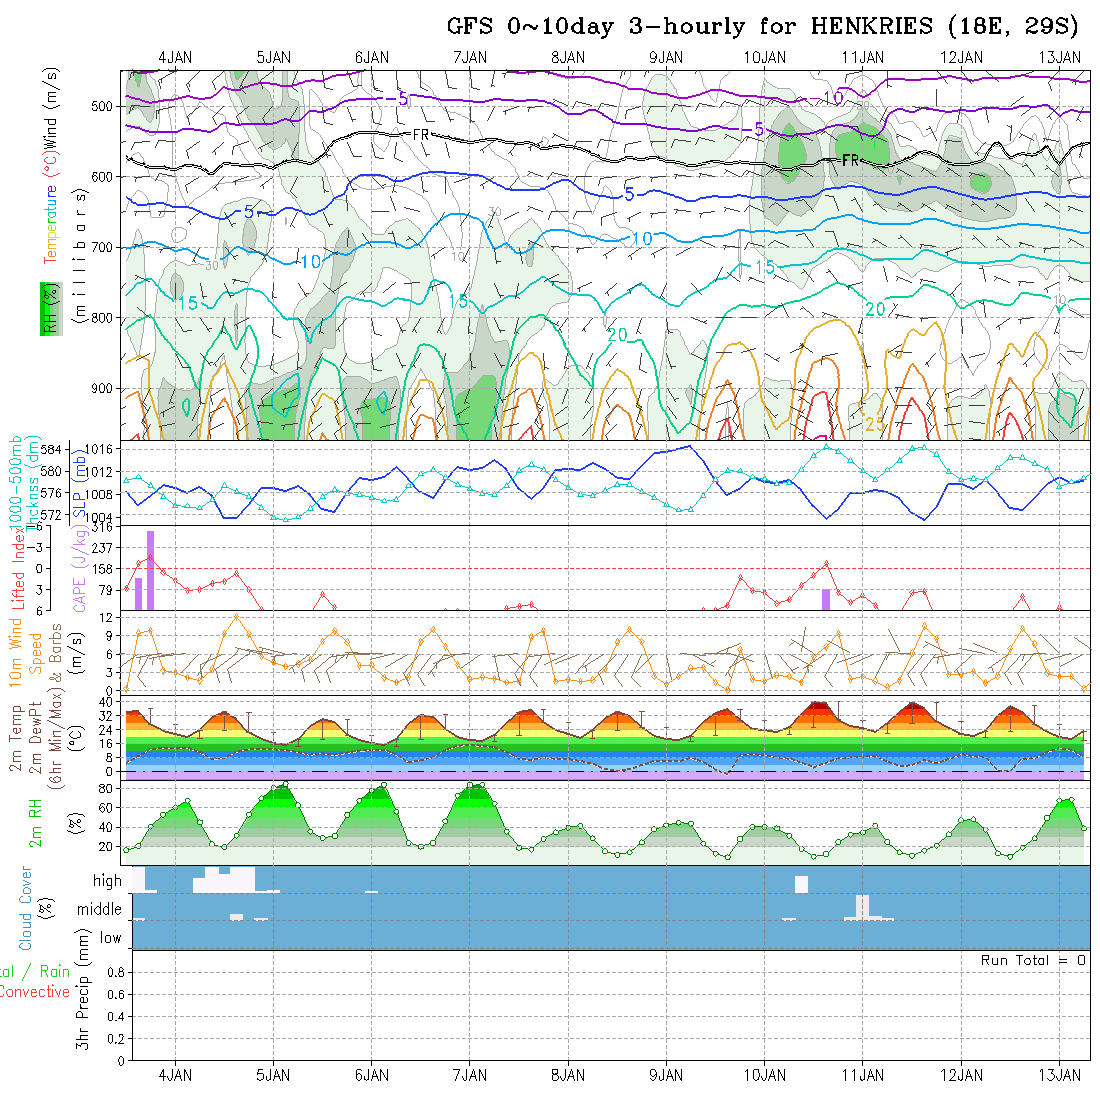This screenshot has width=1100, height=1100.
Task: Click the dark red temperature peak on 10JAN
Action: pyautogui.click(x=818, y=706)
